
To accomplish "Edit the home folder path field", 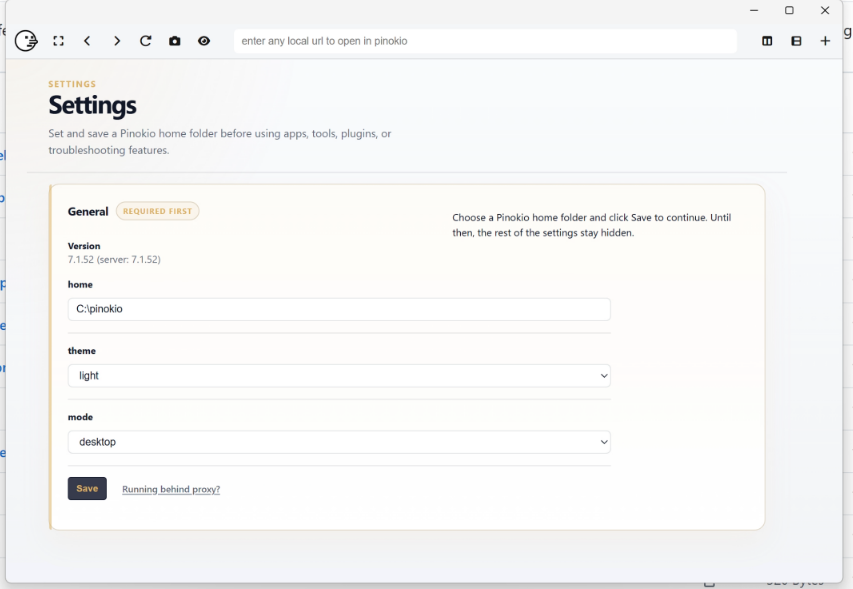I will (339, 309).
